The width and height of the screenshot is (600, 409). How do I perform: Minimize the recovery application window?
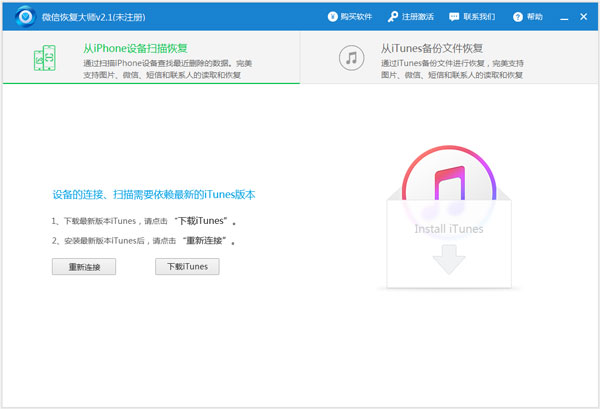[x=563, y=17]
